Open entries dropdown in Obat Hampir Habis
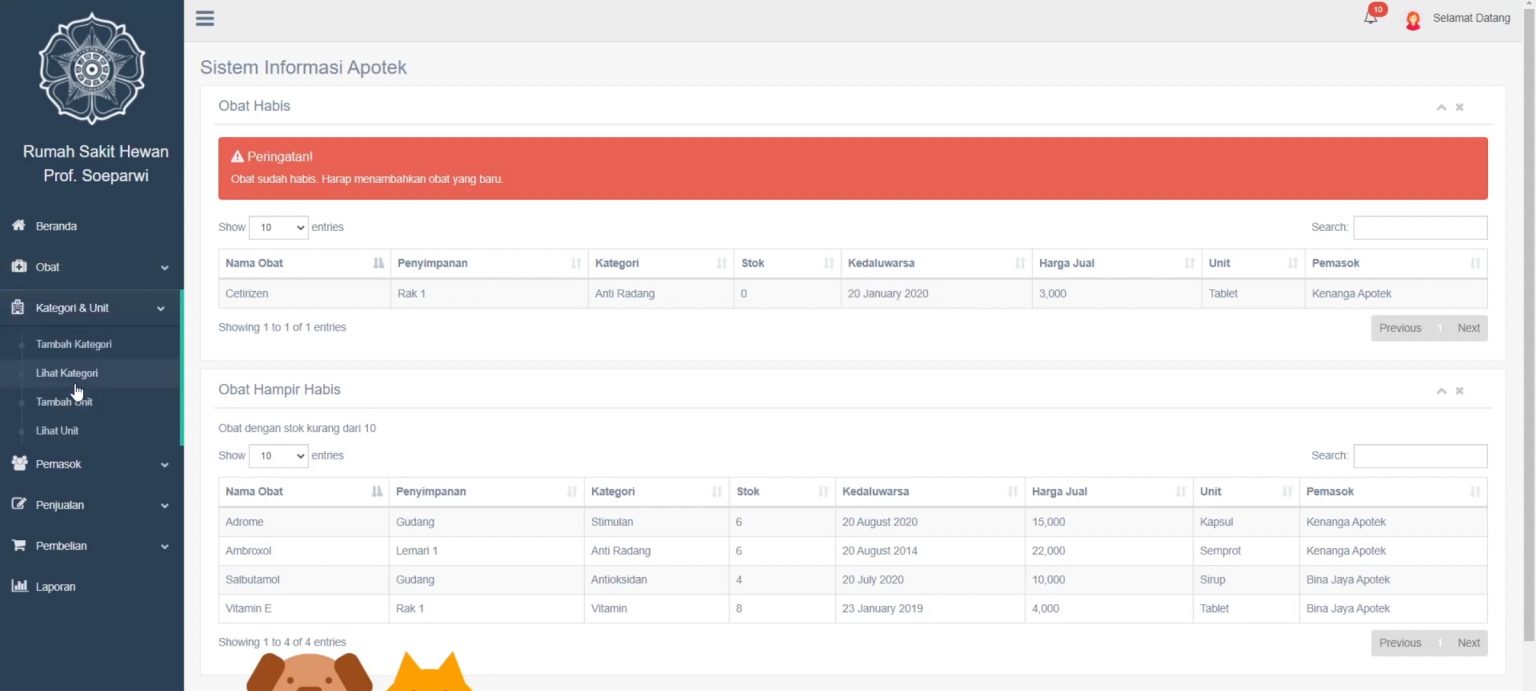 pos(278,456)
